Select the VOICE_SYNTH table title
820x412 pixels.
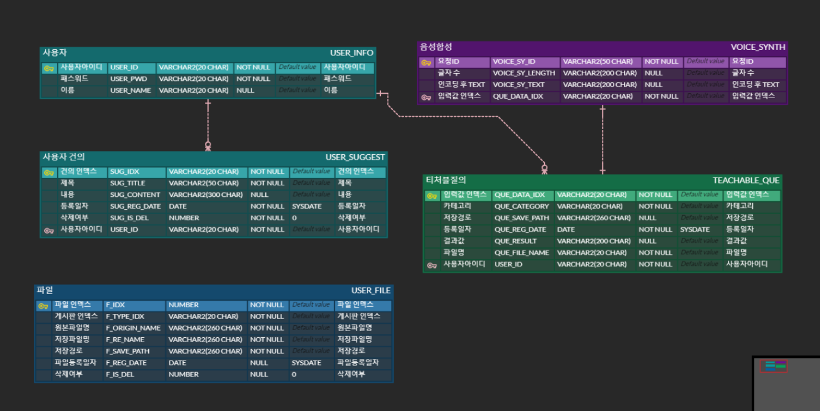coord(758,47)
